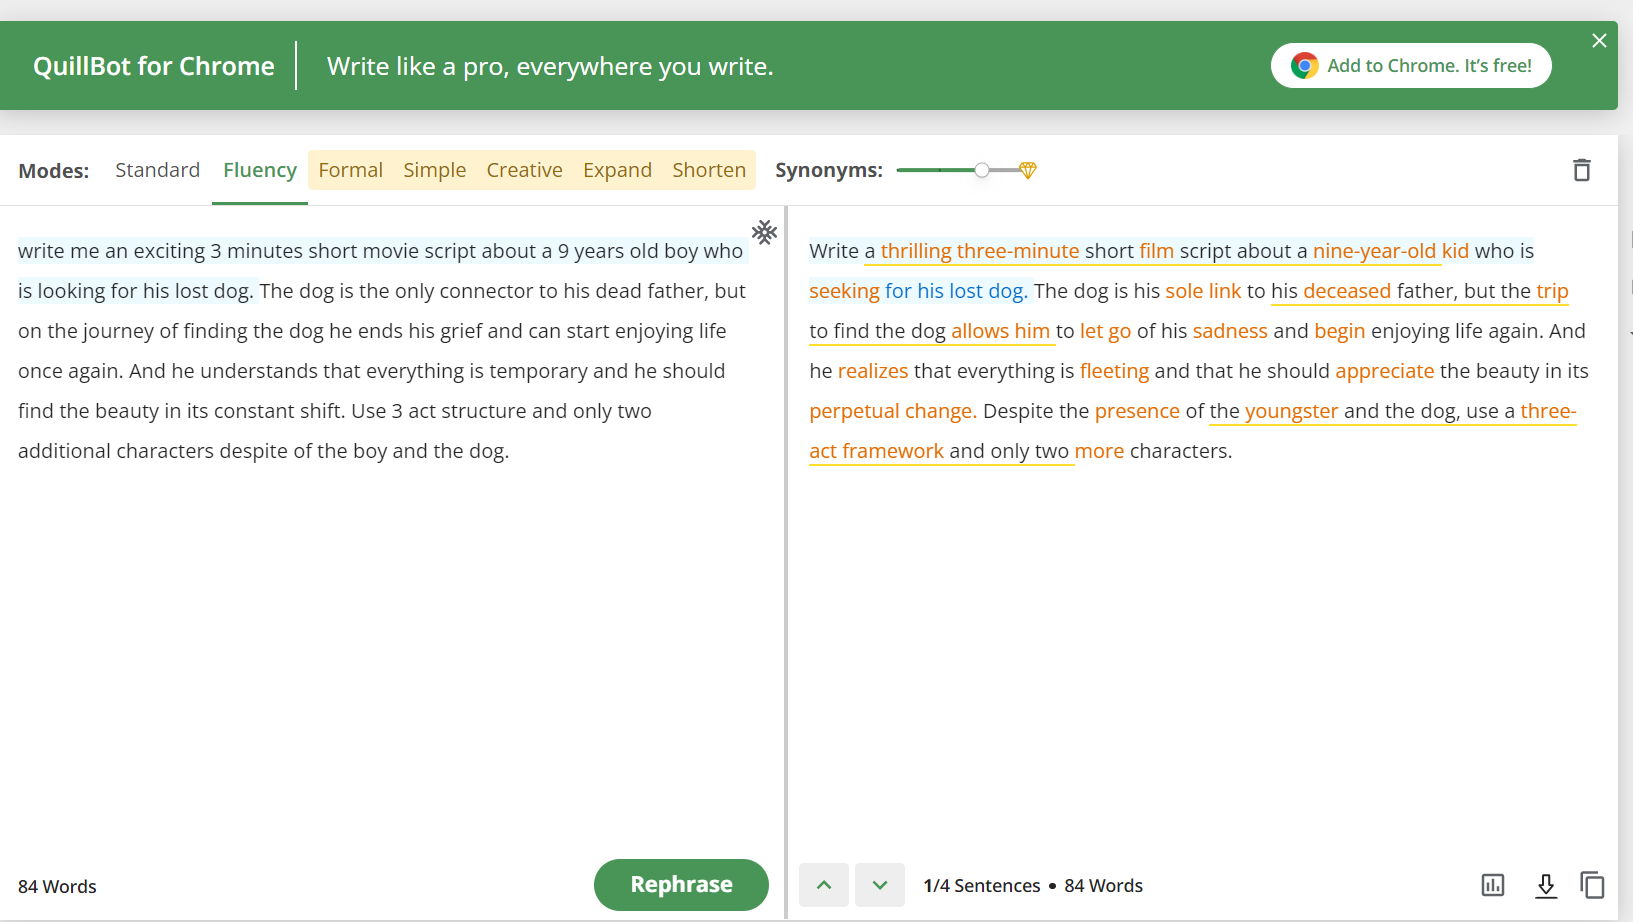Click the orange word 'more' in output
1633x922 pixels.
pos(1099,451)
